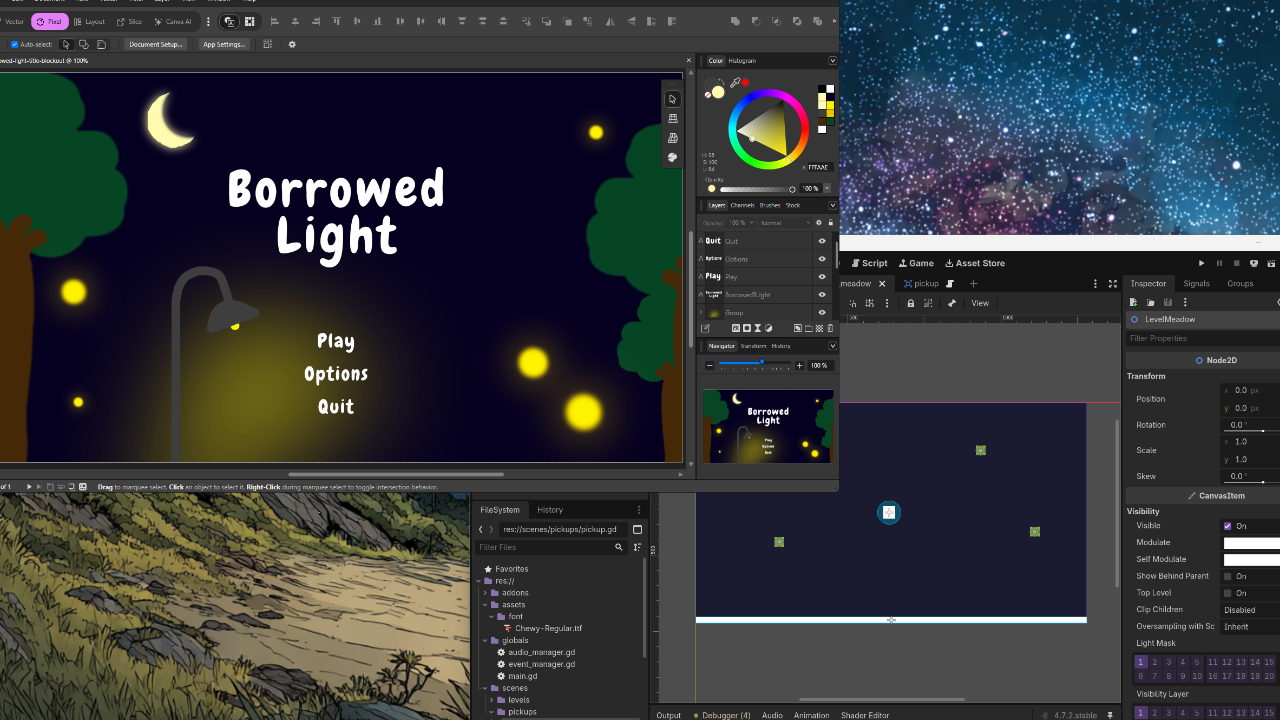Viewport: 1280px width, 720px height.
Task: Click the Filter Files search field
Action: pos(552,547)
